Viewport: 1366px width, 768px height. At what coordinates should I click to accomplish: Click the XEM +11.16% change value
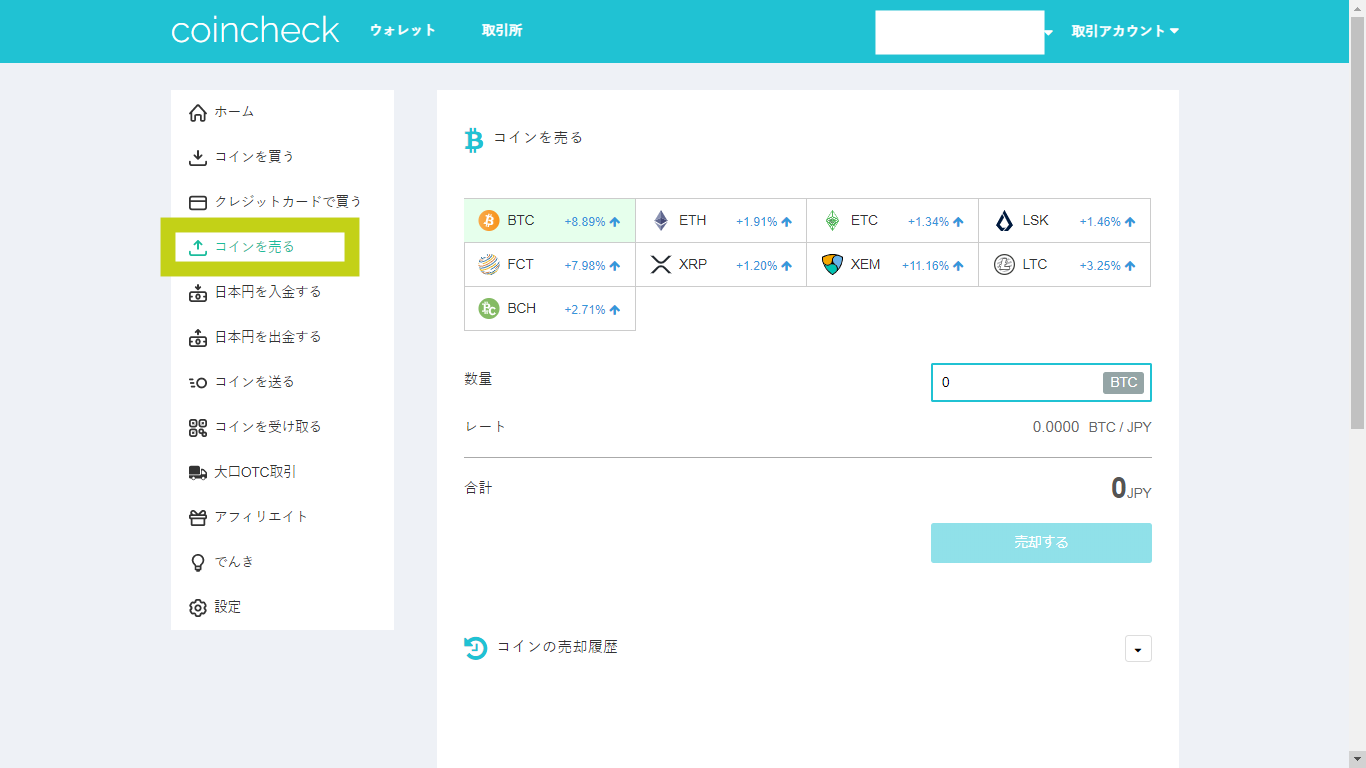click(925, 266)
